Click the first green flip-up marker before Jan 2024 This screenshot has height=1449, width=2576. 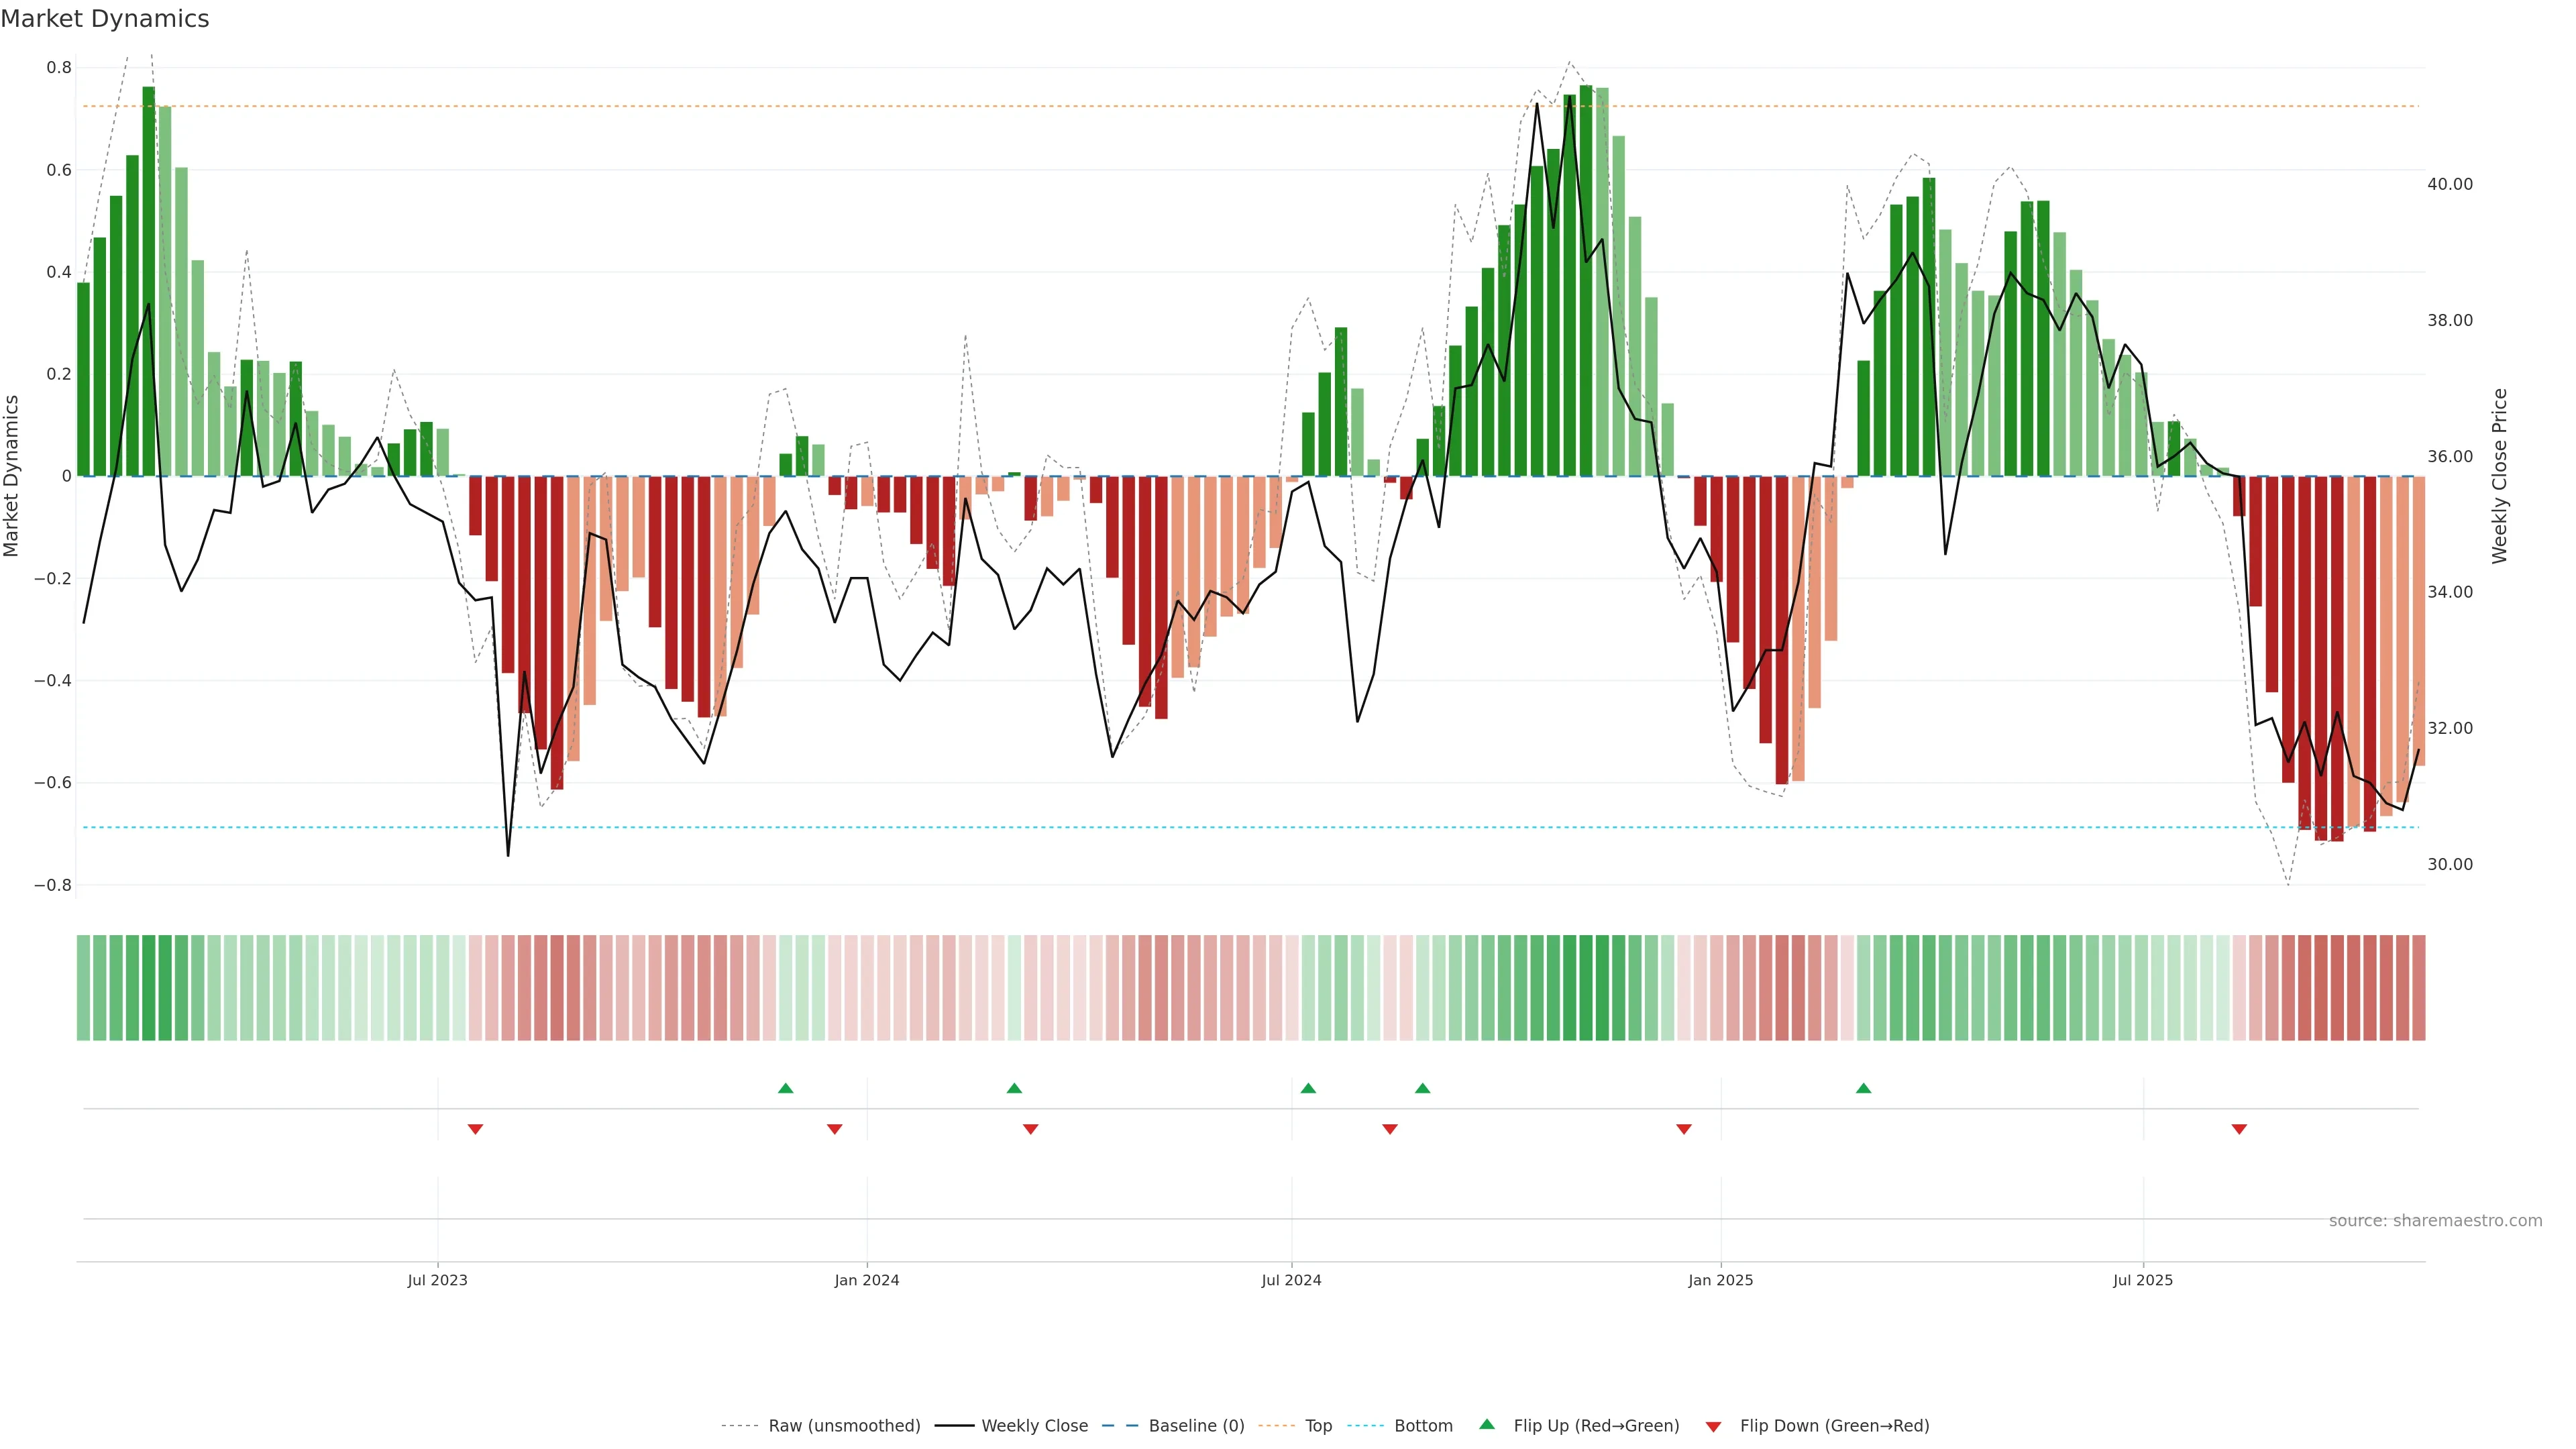(786, 1088)
